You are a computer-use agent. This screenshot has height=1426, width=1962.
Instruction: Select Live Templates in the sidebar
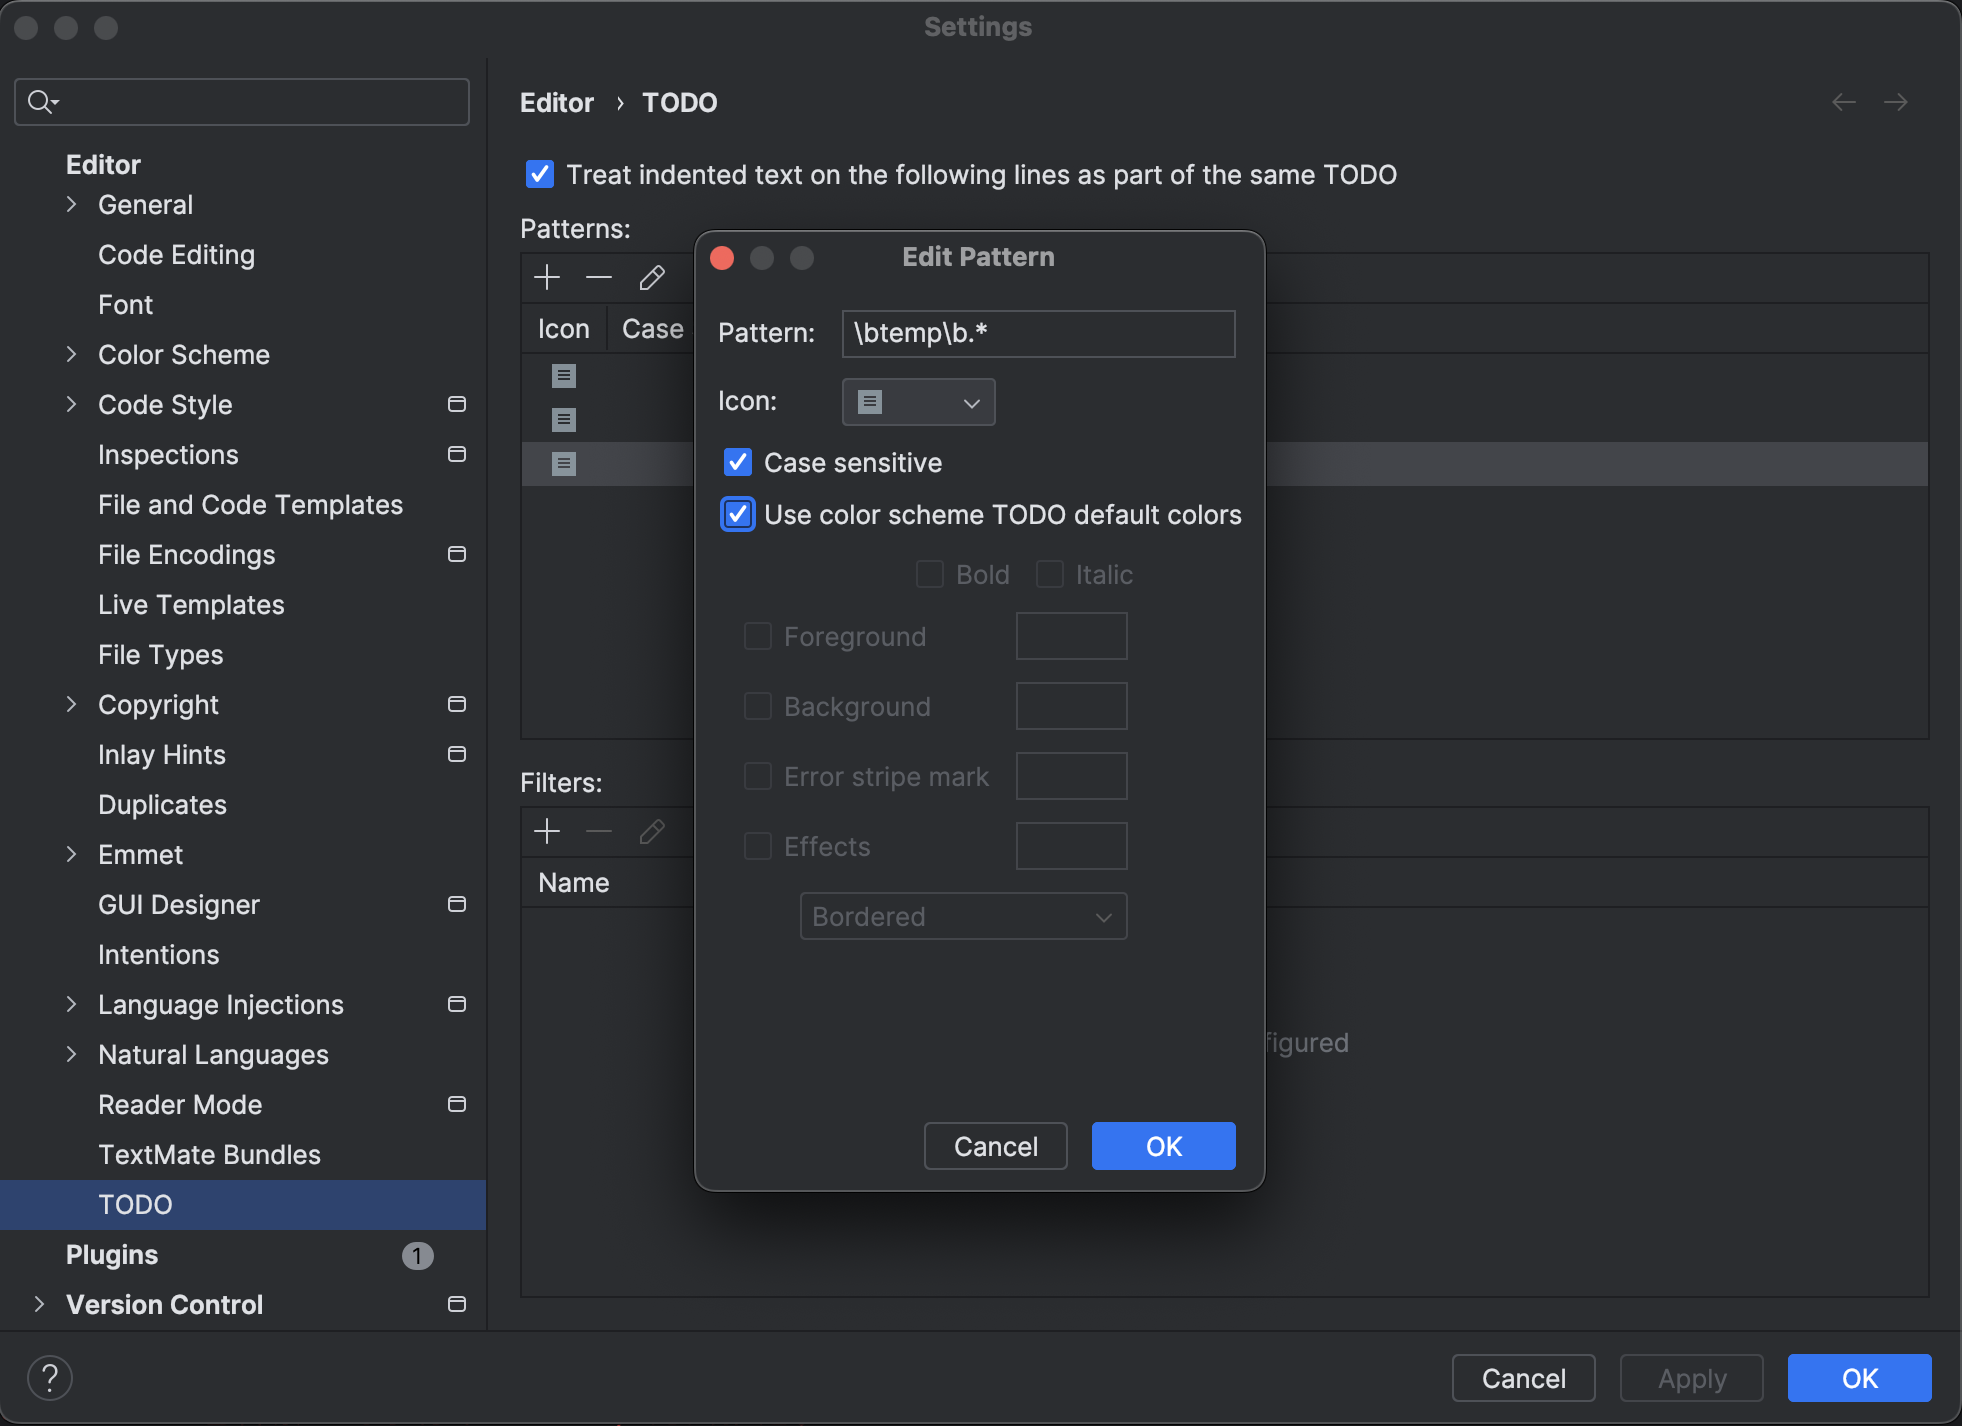191,604
